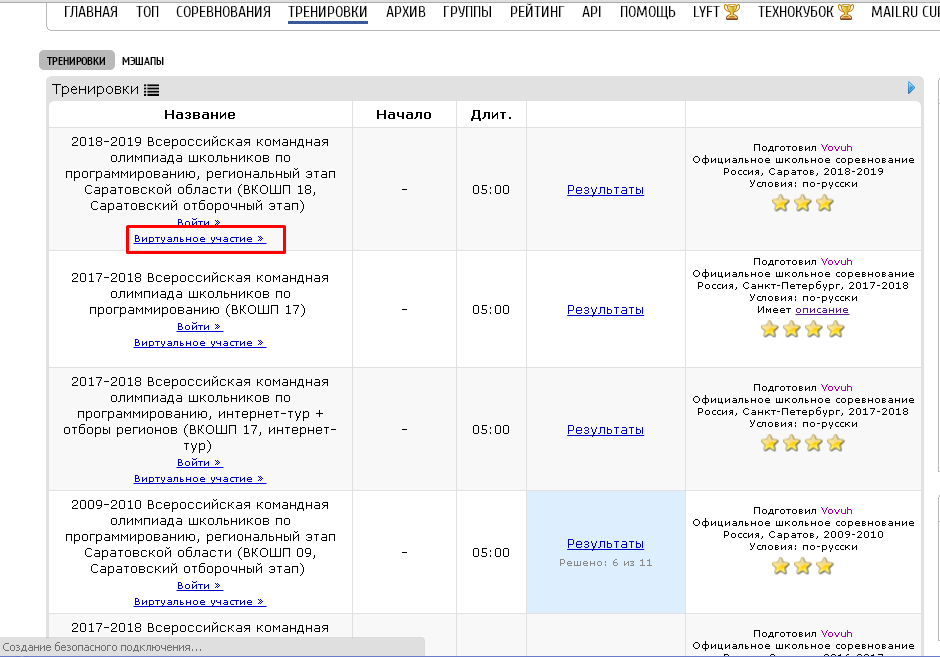This screenshot has width=940, height=657.
Task: Go to СОРЕВНОВАНИЯ section
Action: [223, 11]
